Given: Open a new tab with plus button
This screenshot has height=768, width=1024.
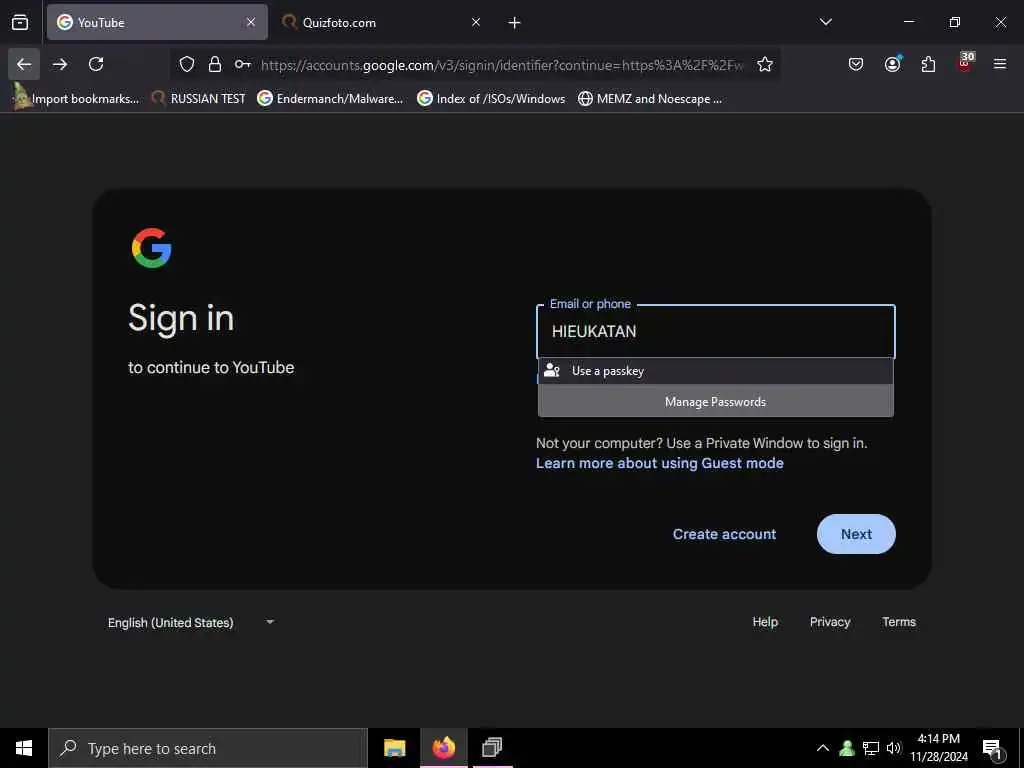Looking at the screenshot, I should (x=514, y=23).
